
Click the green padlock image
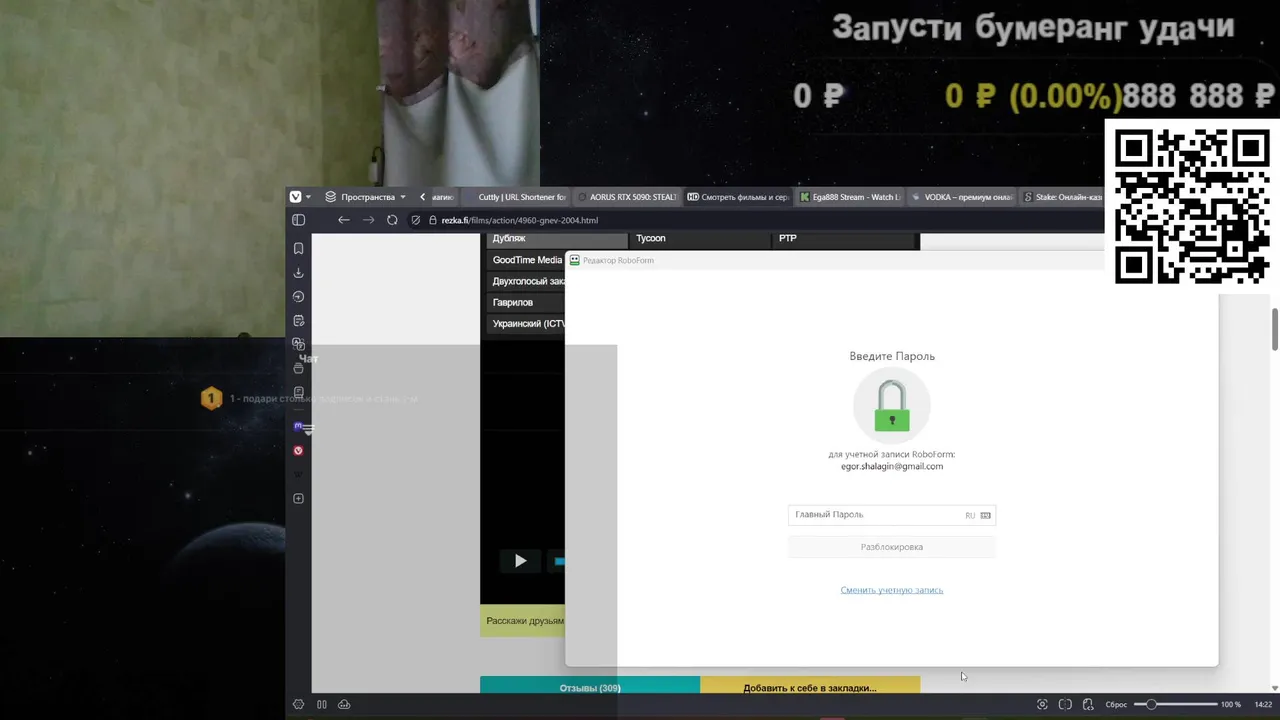pos(892,405)
